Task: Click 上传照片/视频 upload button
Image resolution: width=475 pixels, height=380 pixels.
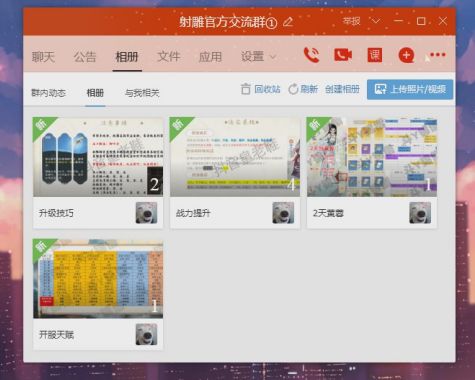Action: coord(410,89)
